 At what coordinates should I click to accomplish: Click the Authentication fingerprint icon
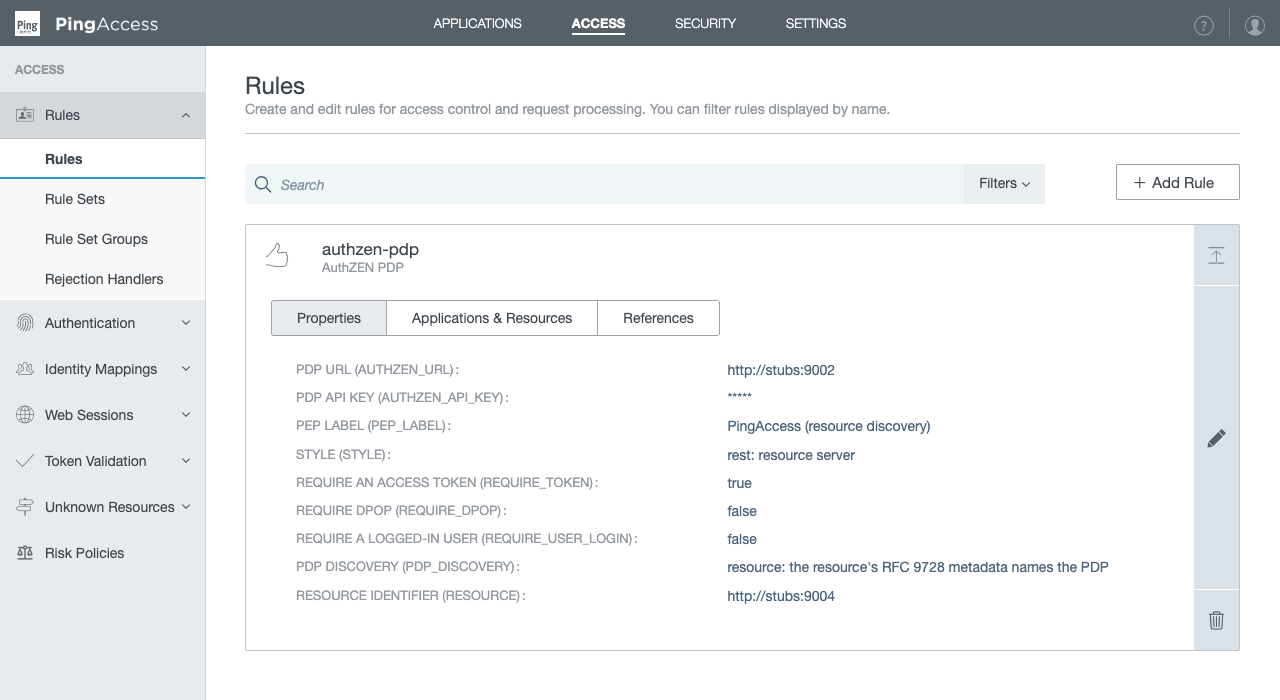point(25,323)
